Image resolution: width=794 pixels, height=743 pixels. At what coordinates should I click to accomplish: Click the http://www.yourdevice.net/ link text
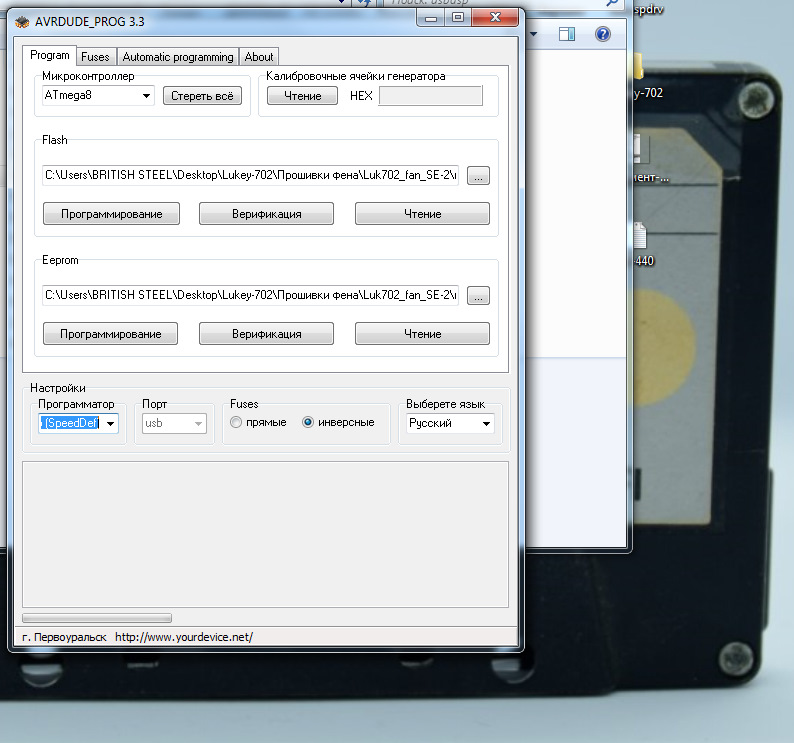pos(184,637)
